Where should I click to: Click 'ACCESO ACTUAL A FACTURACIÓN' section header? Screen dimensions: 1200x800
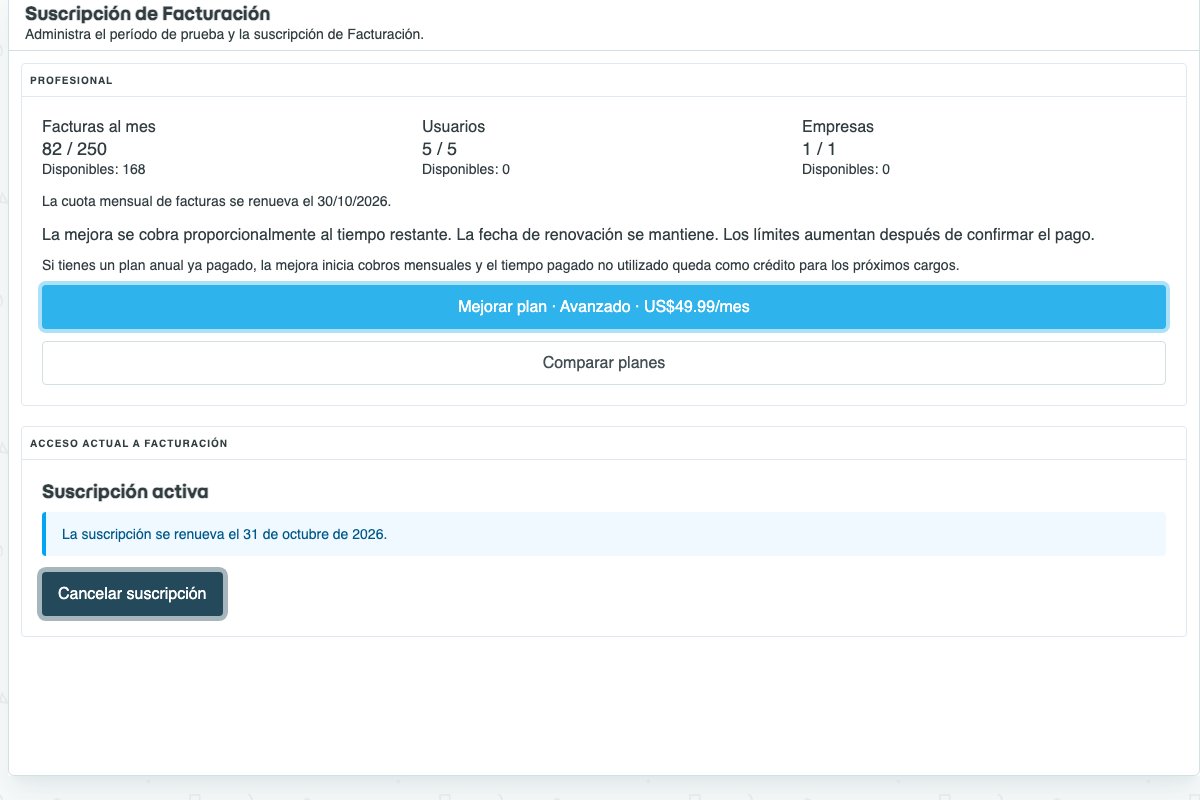tap(129, 443)
